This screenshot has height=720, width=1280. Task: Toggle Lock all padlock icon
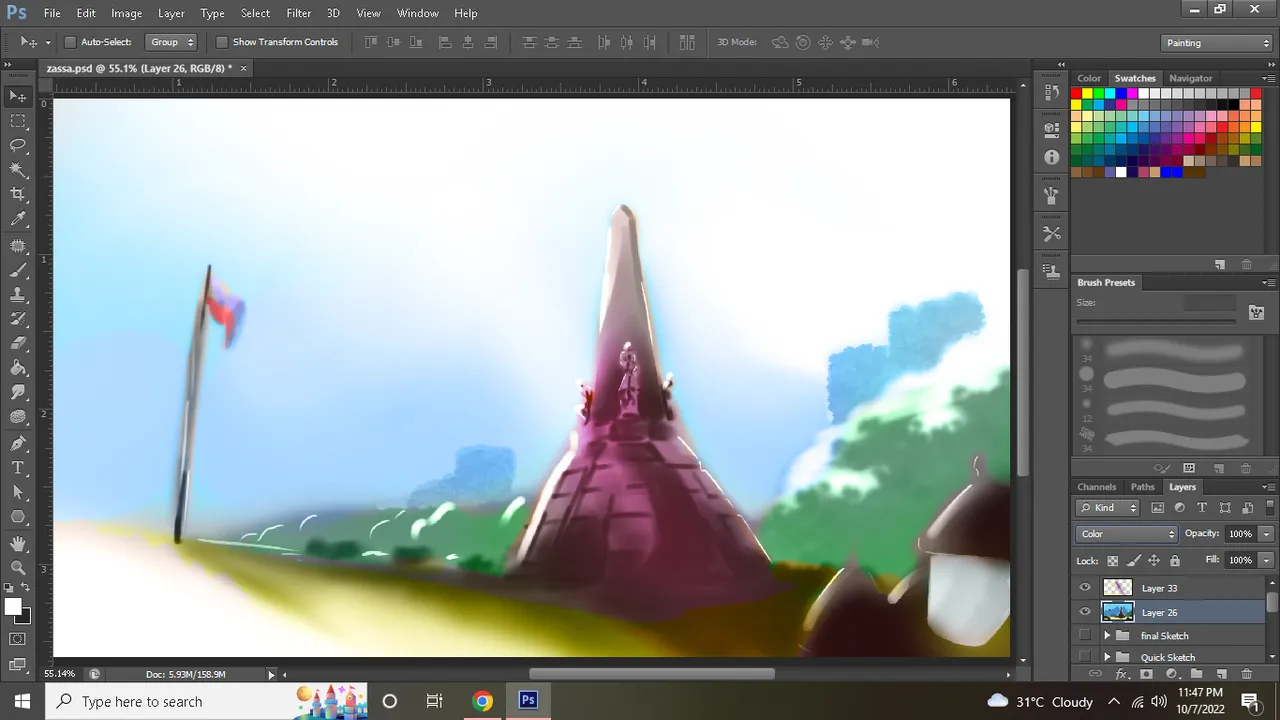1175,561
